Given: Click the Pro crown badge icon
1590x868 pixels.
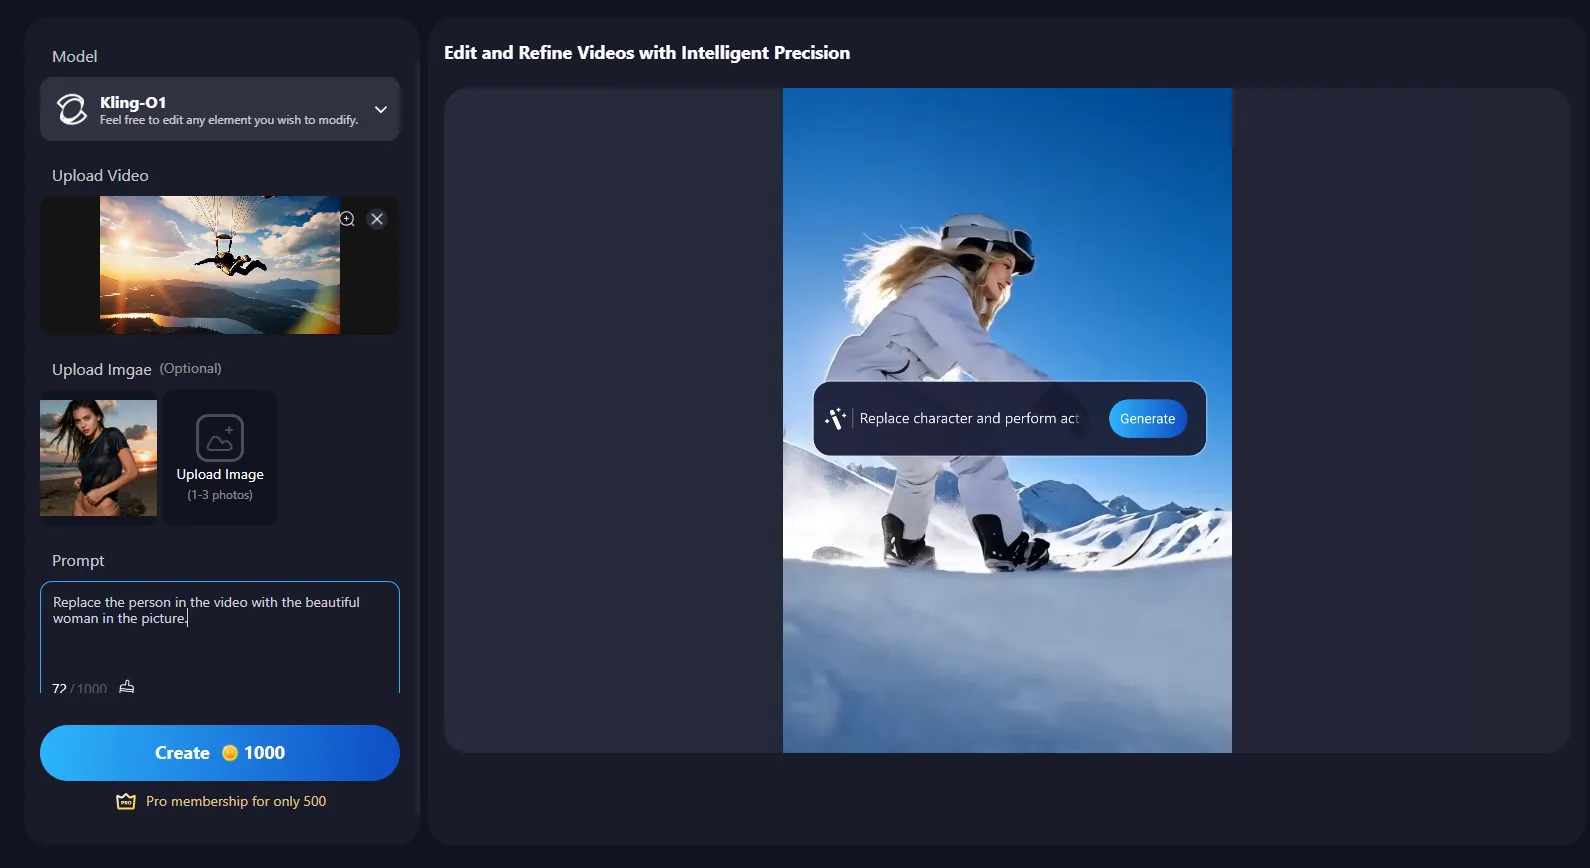Looking at the screenshot, I should tap(126, 802).
